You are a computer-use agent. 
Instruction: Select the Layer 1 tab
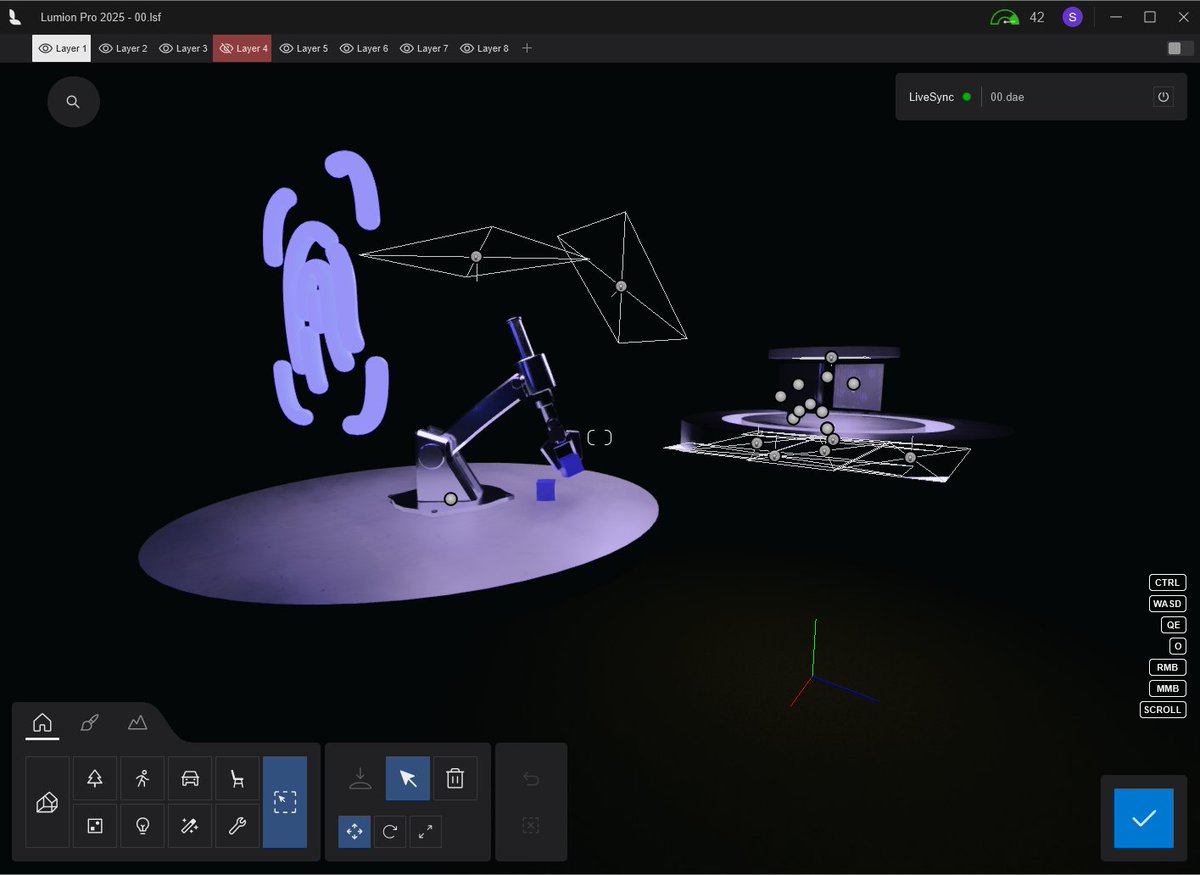(x=61, y=48)
